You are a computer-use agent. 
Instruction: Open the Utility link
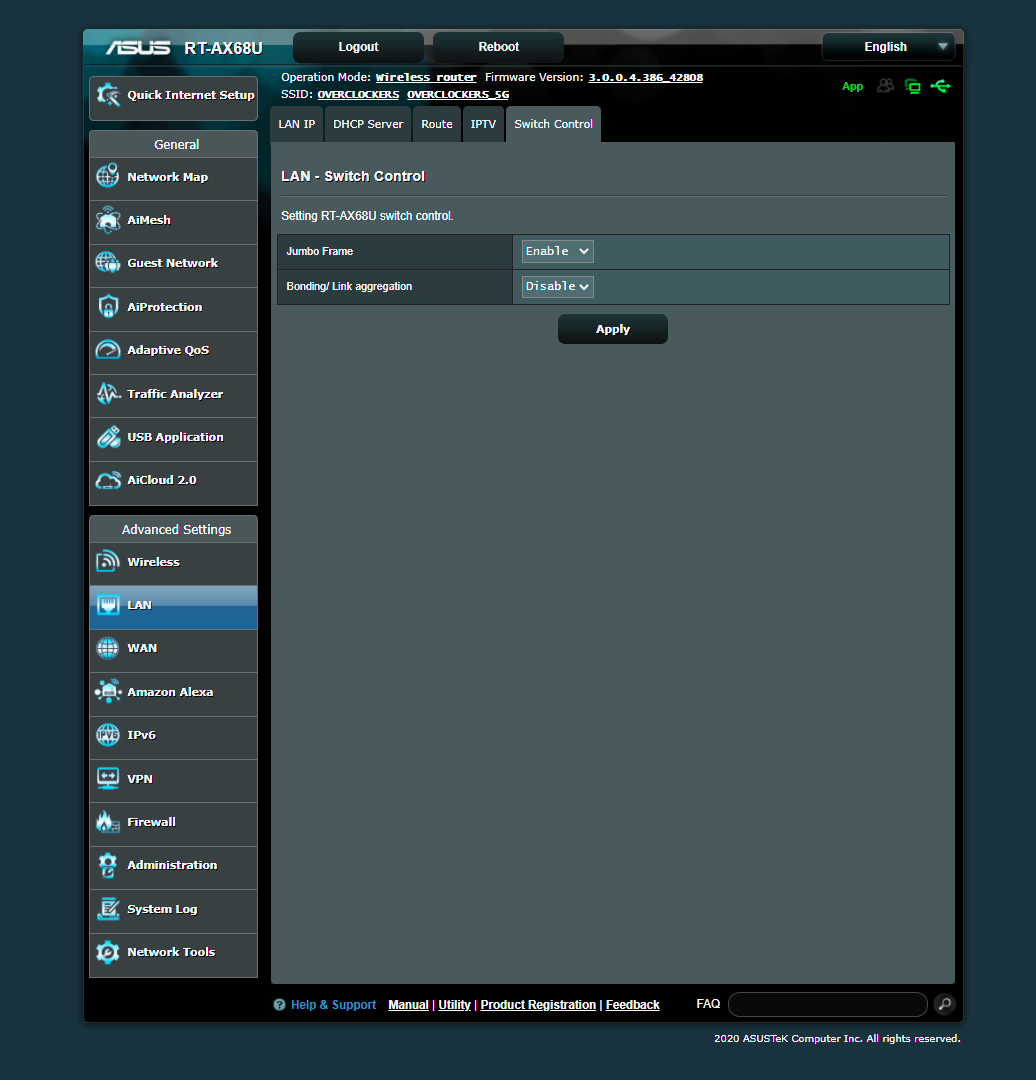coord(455,1005)
